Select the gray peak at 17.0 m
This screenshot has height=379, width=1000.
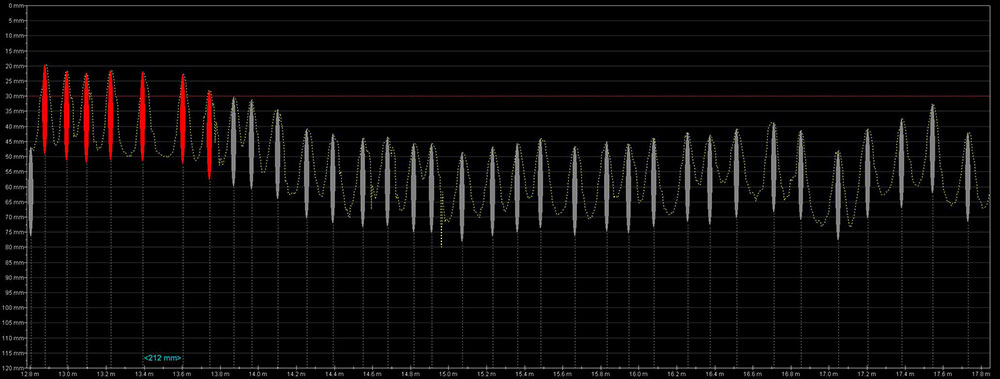(838, 195)
